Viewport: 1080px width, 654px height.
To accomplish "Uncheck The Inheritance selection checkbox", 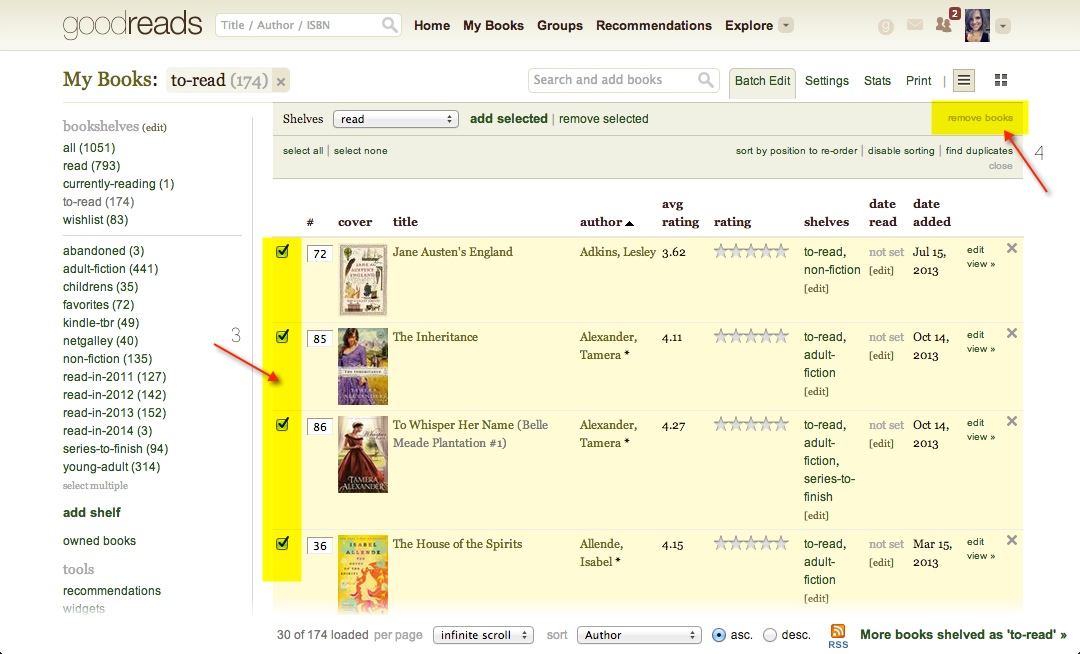I will [282, 337].
